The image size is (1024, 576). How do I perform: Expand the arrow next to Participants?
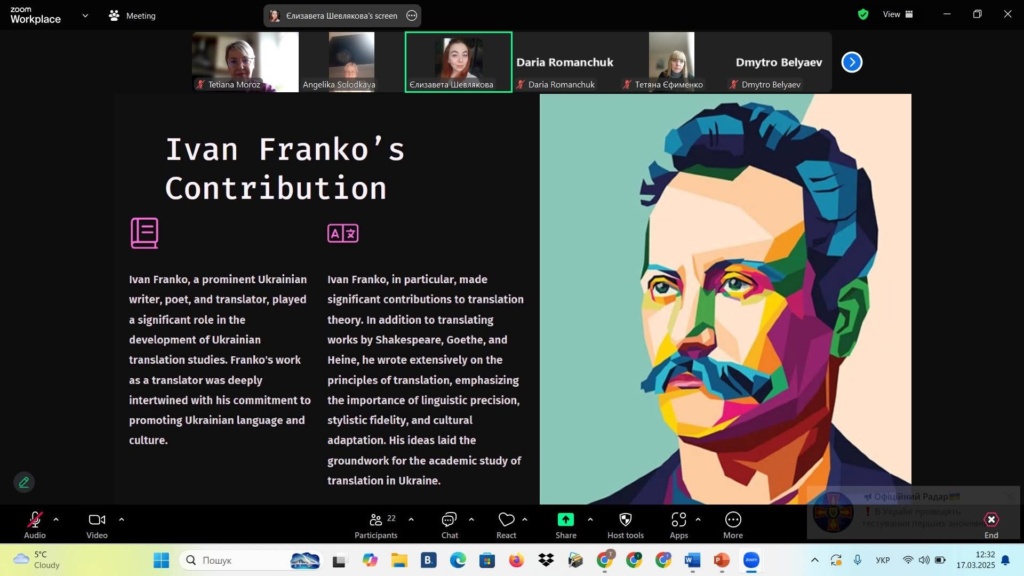411,520
